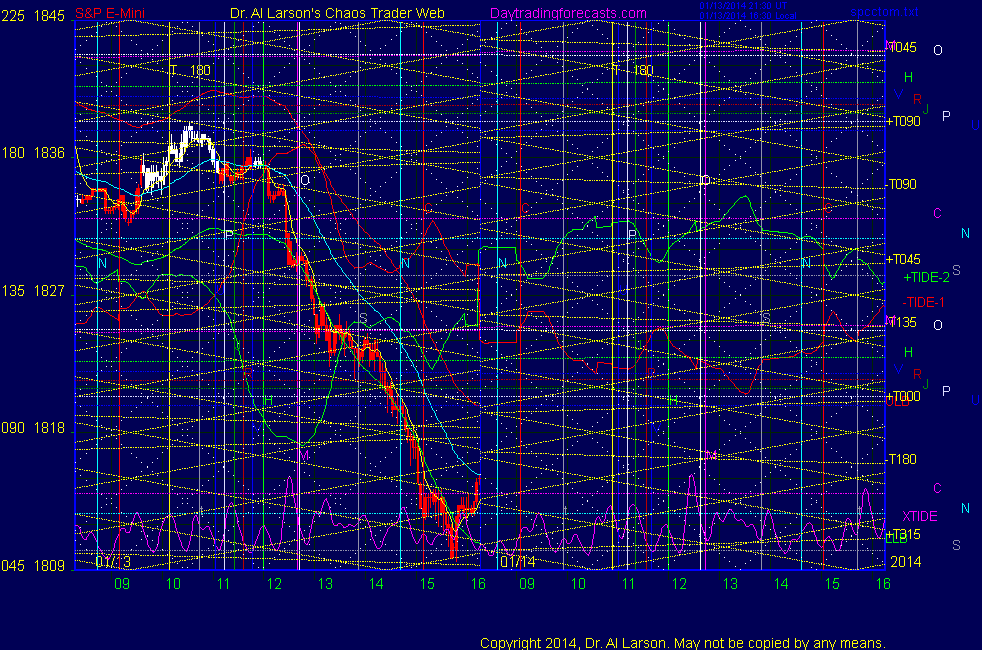
Task: Click the '01/14' date label
Action: click(518, 561)
